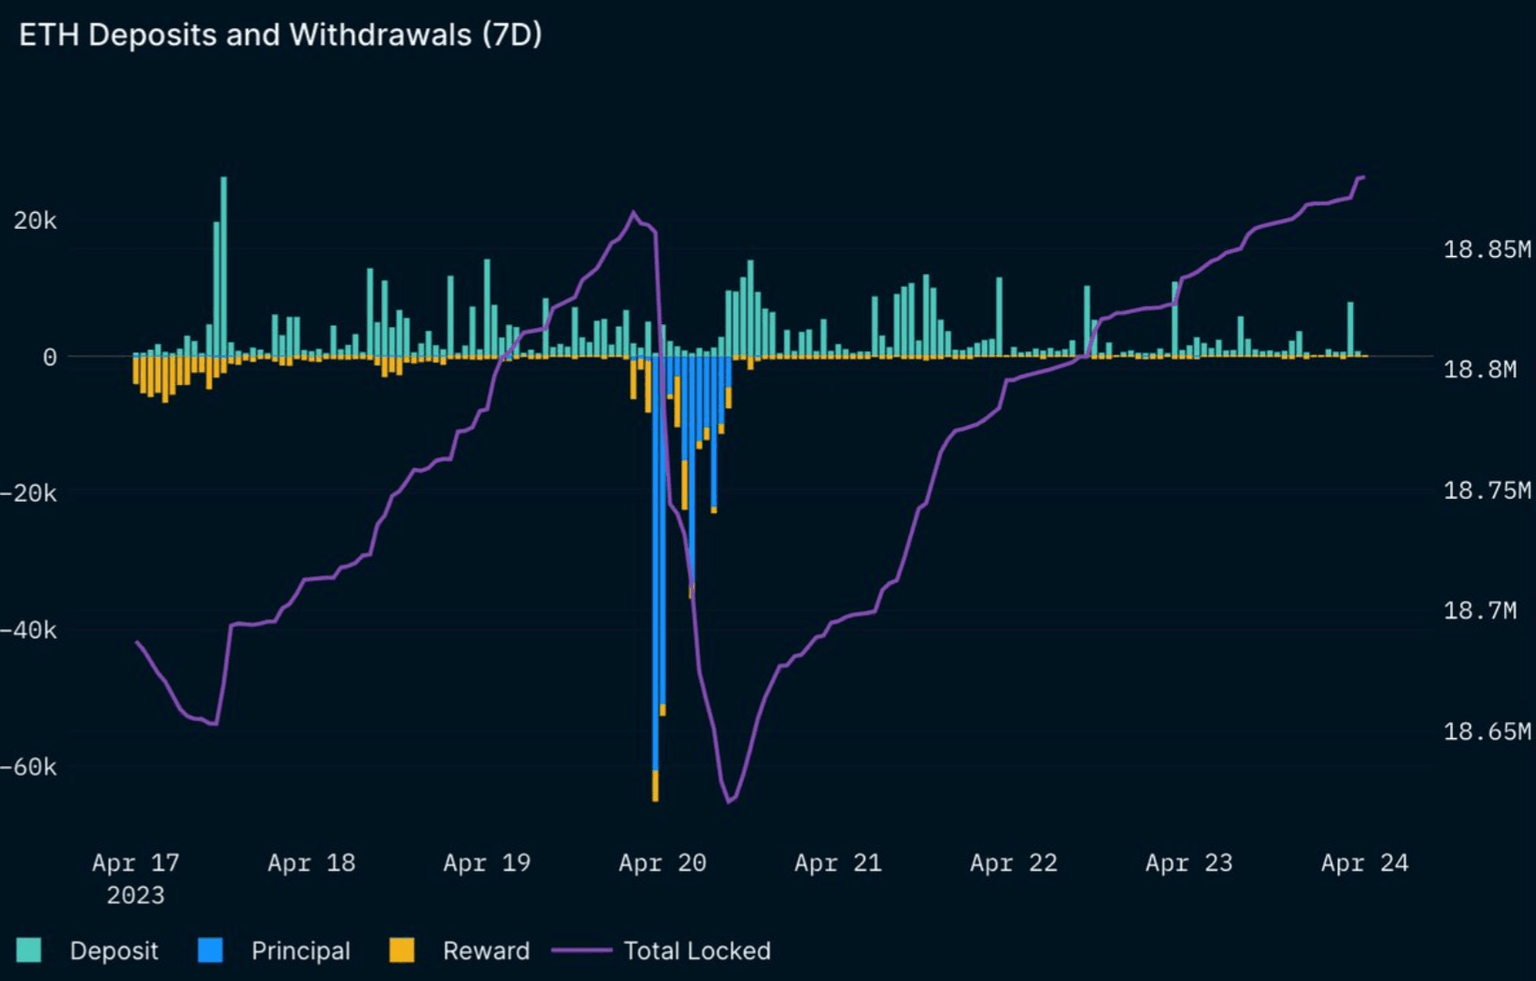Viewport: 1536px width, 981px height.
Task: Toggle the Deposit series visibility in the legend
Action: [114, 951]
